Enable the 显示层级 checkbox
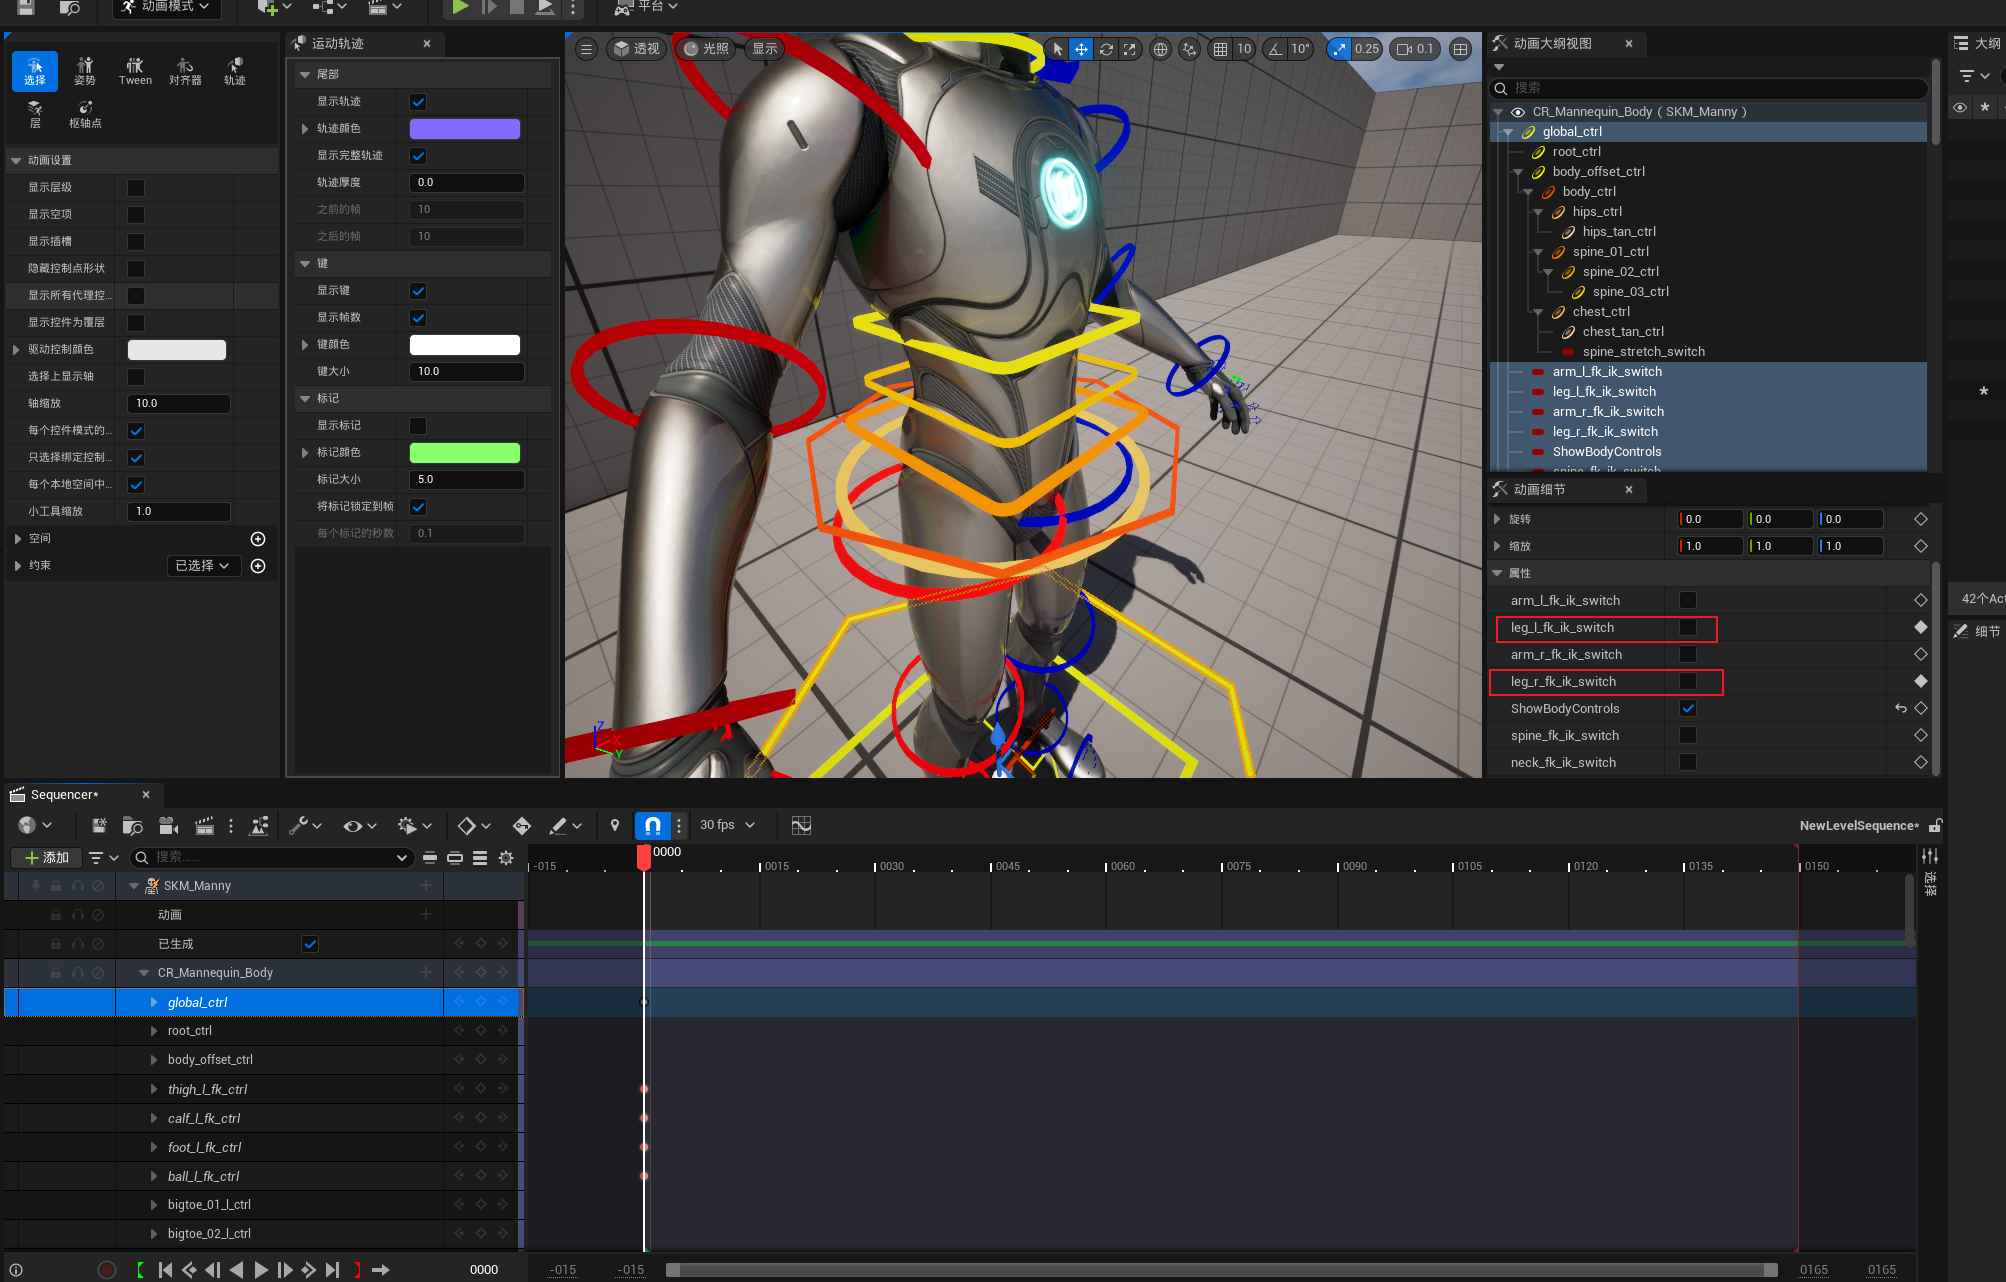2006x1282 pixels. pyautogui.click(x=136, y=188)
